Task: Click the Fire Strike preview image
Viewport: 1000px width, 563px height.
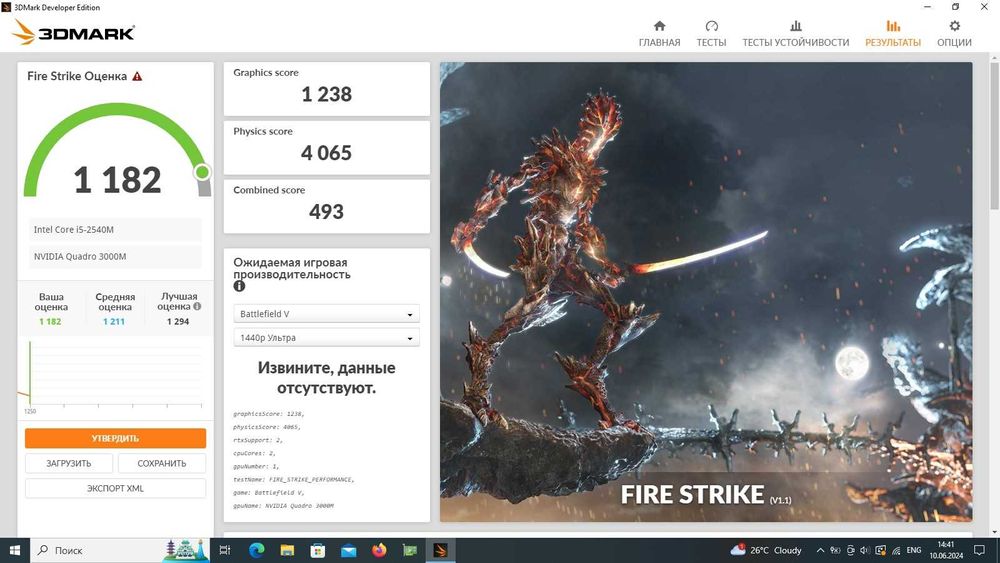Action: [706, 291]
